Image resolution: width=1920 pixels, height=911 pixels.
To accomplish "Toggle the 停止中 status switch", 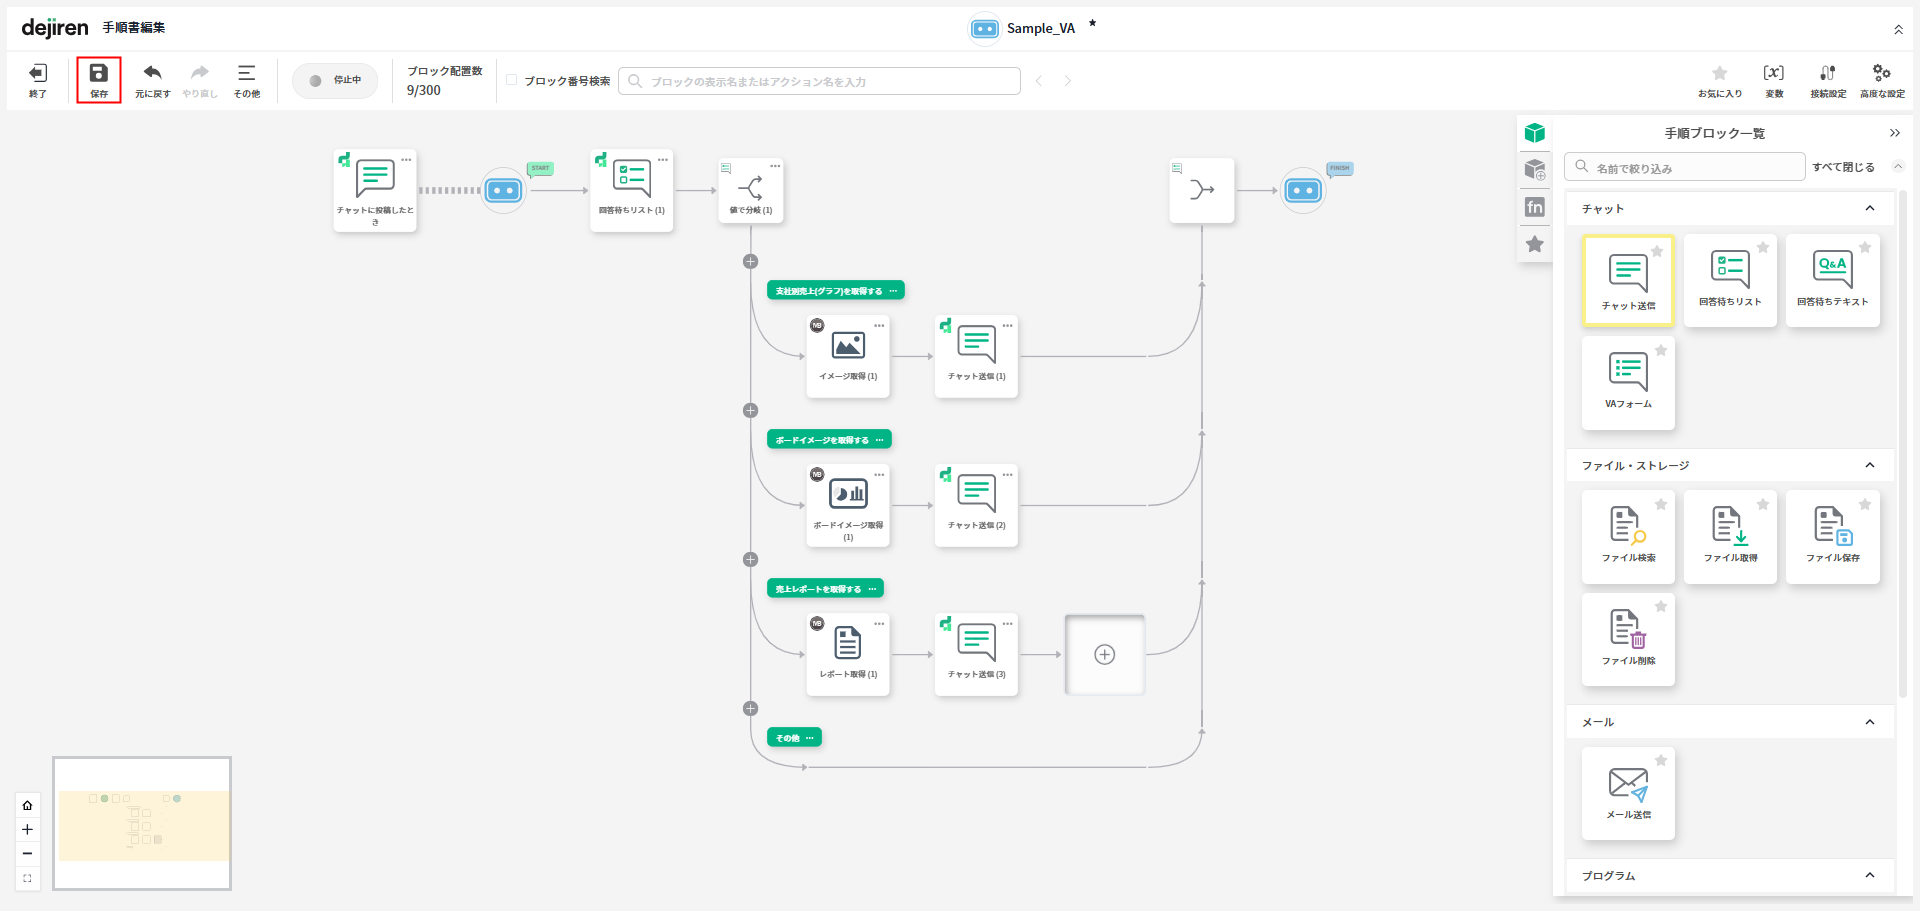I will [335, 81].
